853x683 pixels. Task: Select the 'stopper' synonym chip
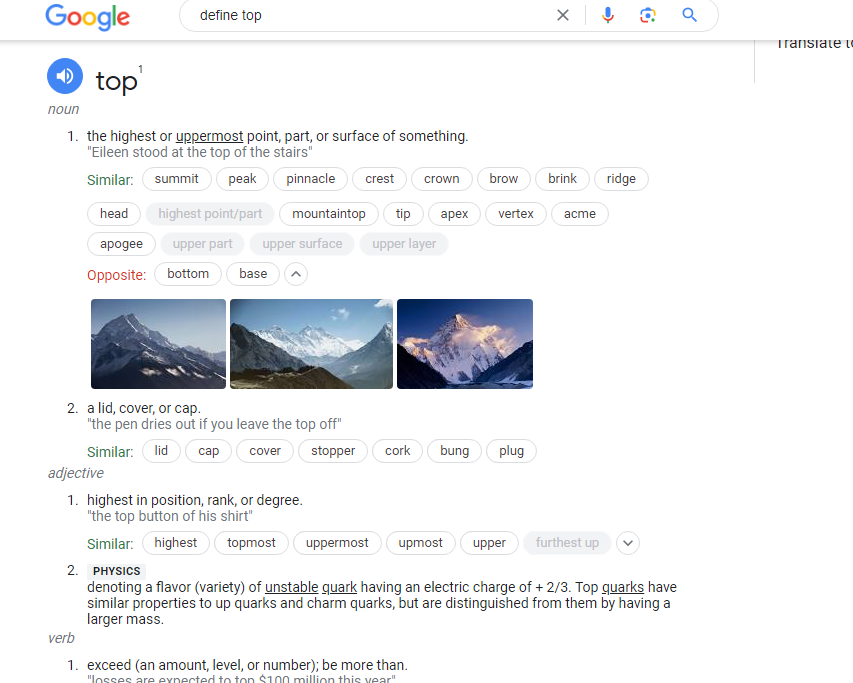tap(333, 451)
